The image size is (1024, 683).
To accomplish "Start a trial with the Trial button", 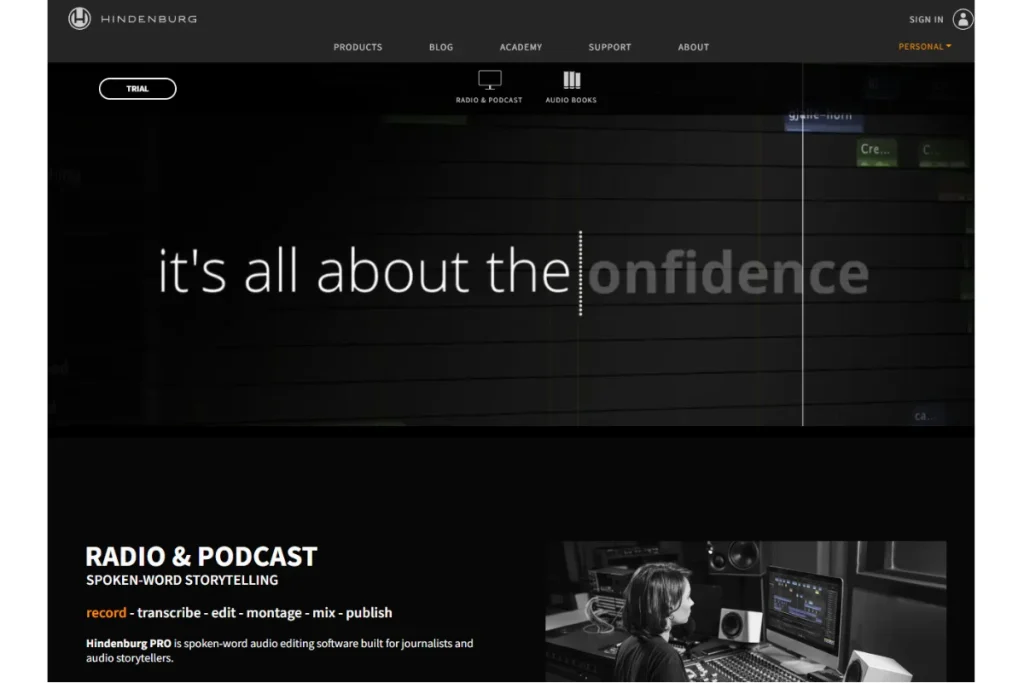I will click(138, 89).
